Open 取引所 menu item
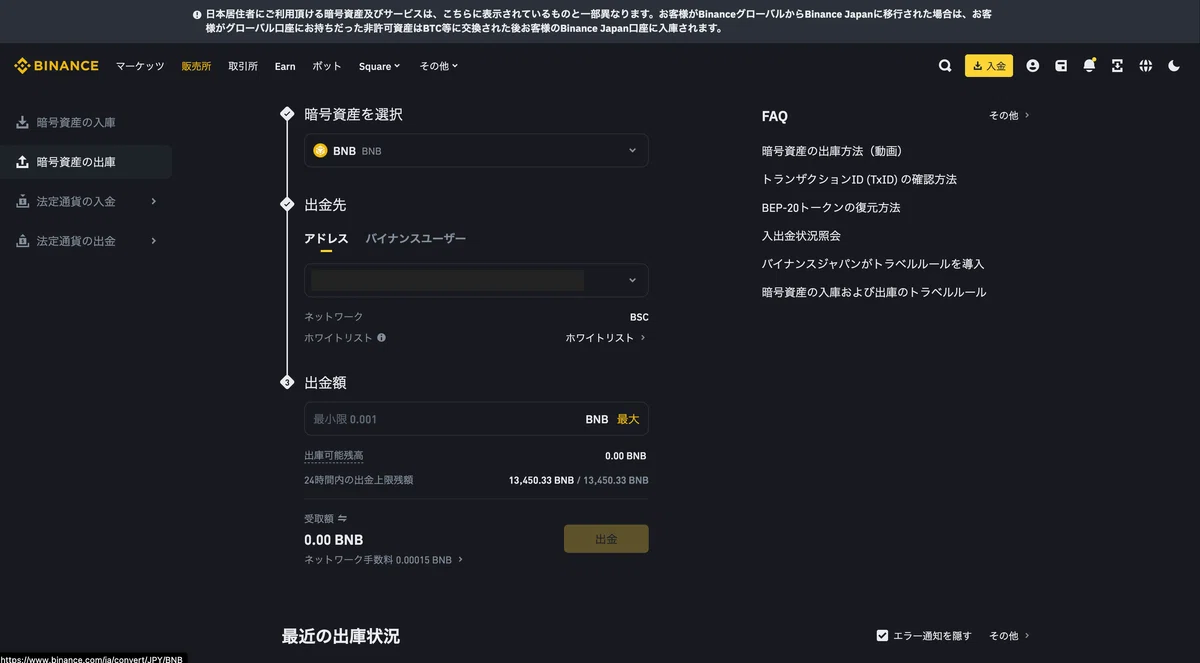The image size is (1200, 663). pyautogui.click(x=243, y=66)
